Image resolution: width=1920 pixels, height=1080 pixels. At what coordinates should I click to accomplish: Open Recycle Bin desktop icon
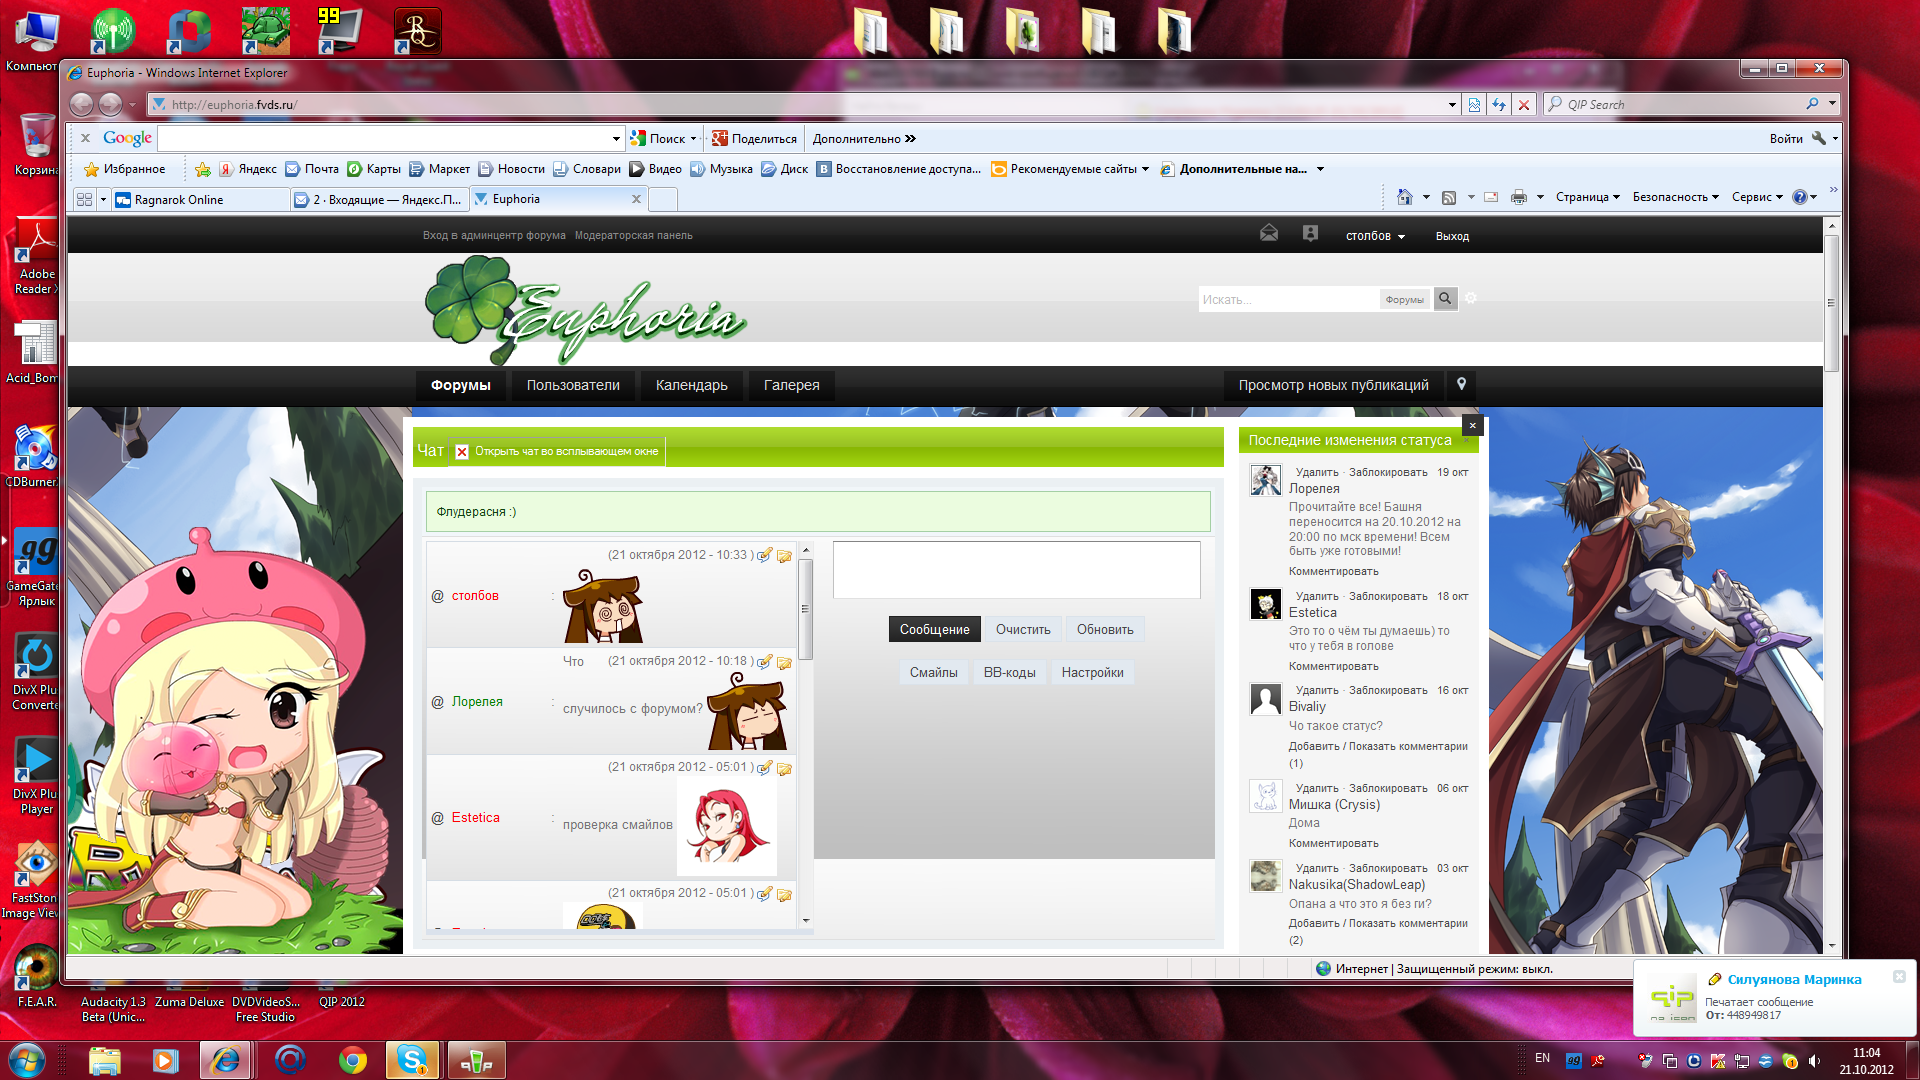pyautogui.click(x=36, y=143)
